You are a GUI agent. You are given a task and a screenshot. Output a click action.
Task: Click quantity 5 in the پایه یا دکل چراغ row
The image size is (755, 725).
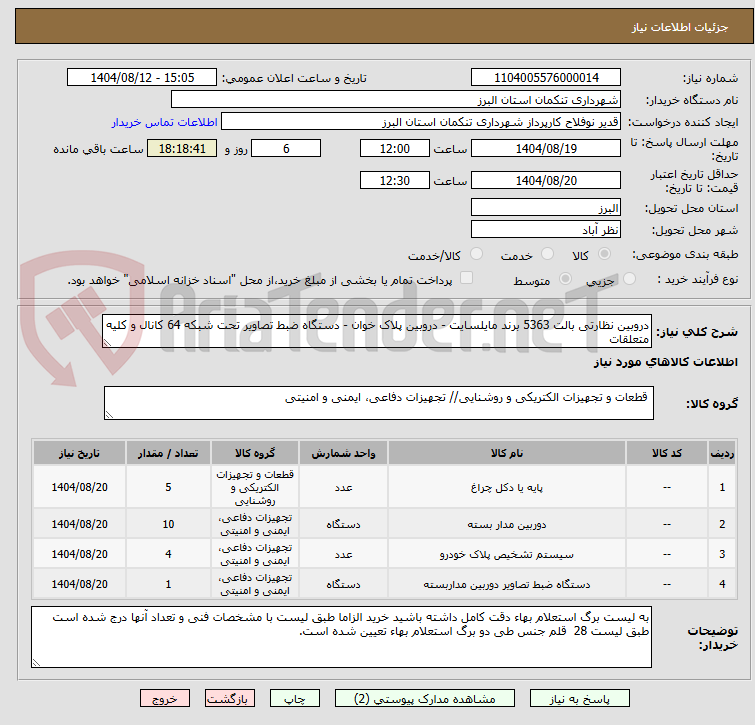(168, 487)
